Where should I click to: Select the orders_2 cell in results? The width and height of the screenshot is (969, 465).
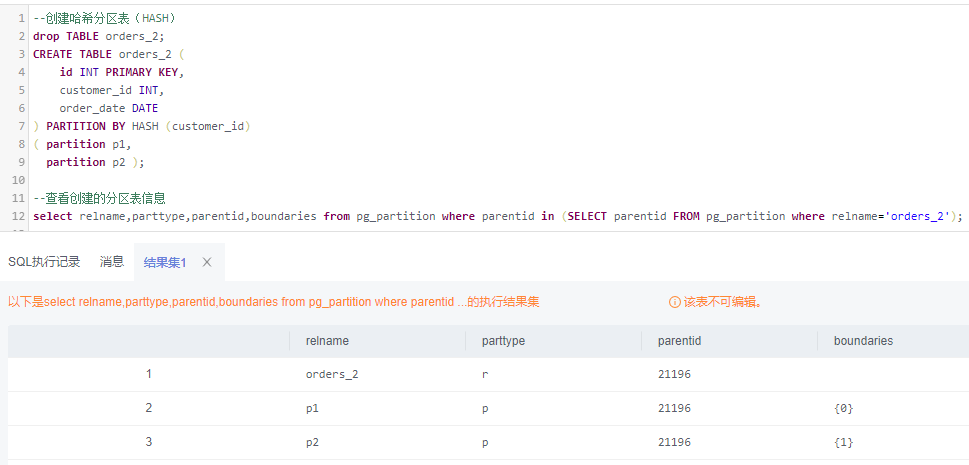[x=331, y=374]
